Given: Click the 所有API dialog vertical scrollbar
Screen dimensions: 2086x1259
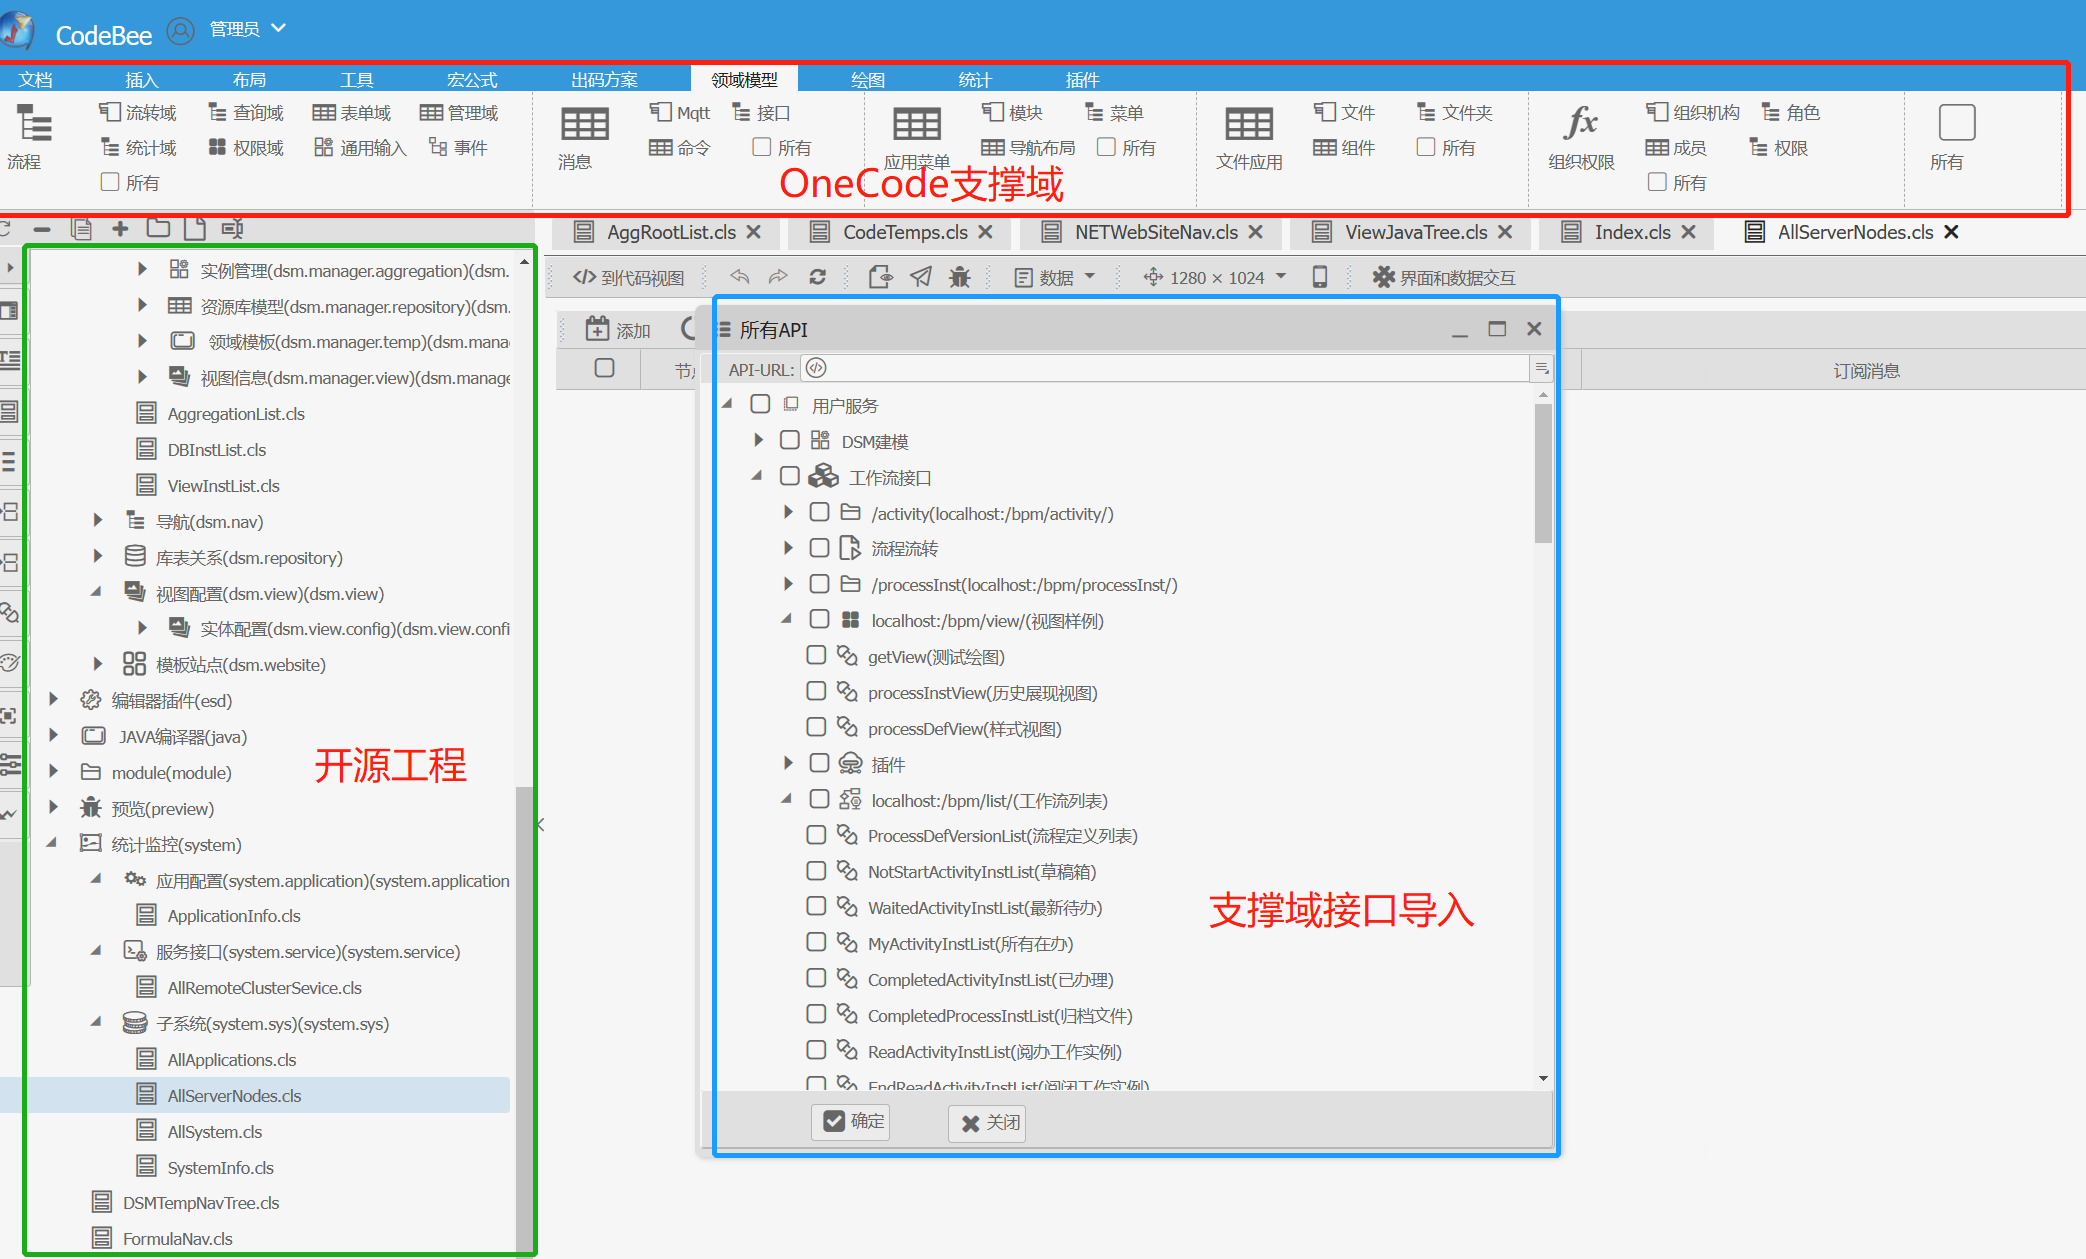Looking at the screenshot, I should coord(1543,475).
